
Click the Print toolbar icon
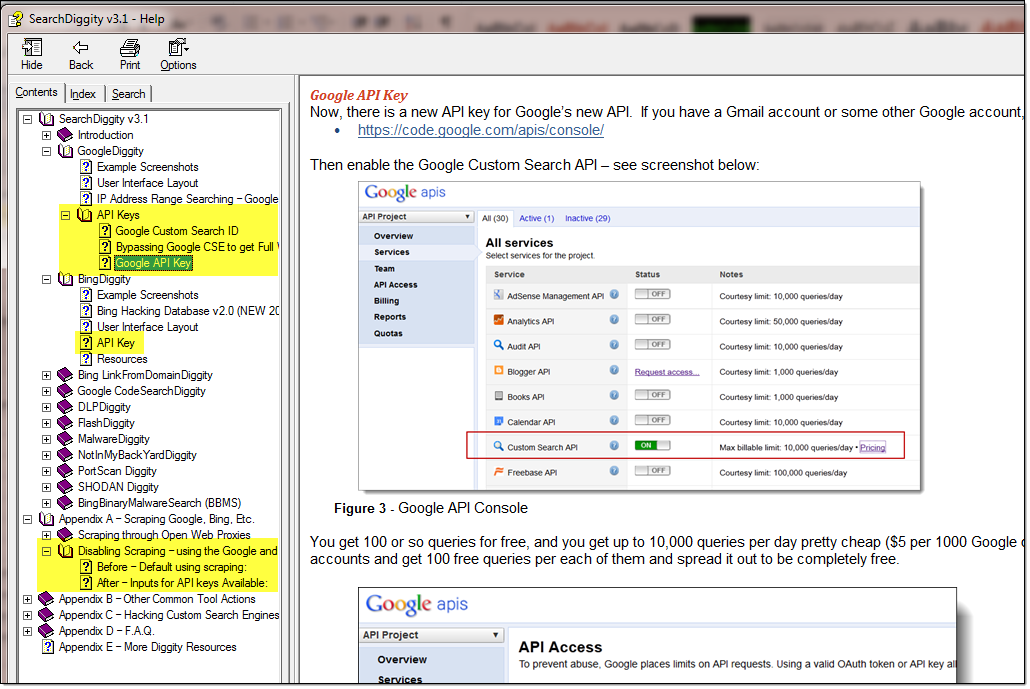click(x=130, y=48)
